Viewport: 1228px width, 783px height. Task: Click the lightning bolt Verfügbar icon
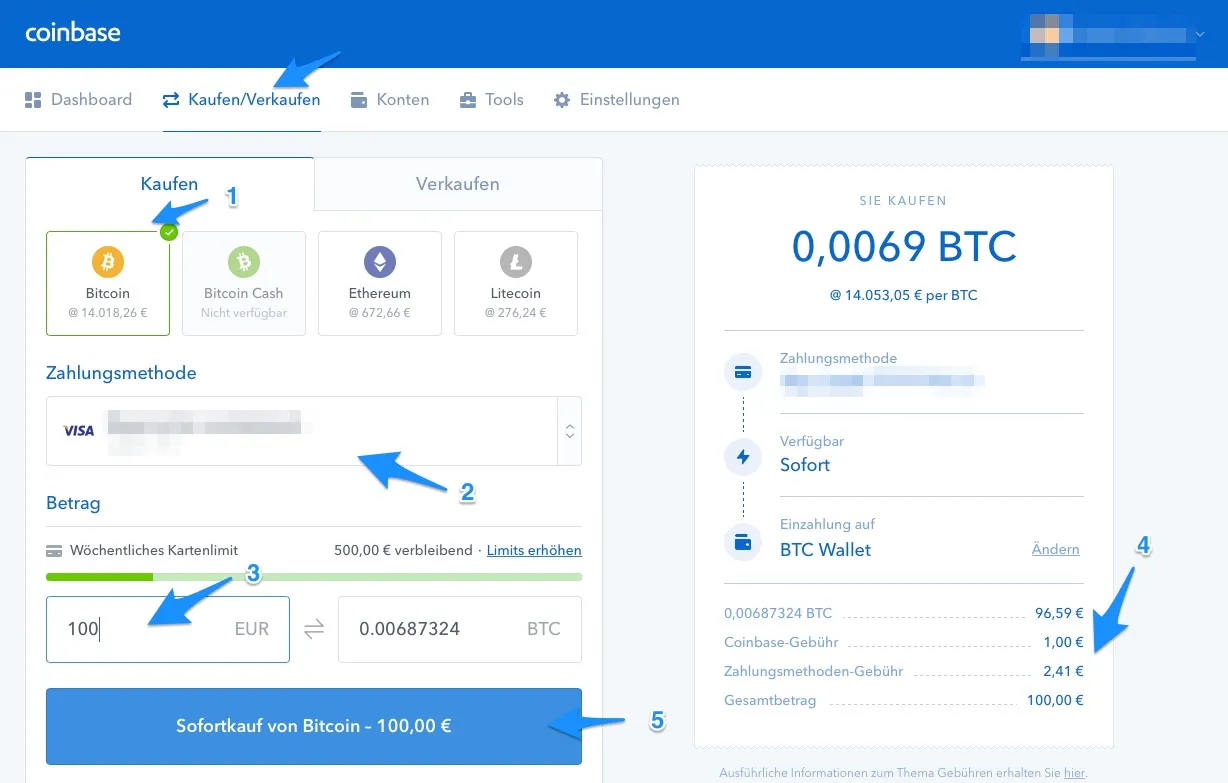click(743, 456)
